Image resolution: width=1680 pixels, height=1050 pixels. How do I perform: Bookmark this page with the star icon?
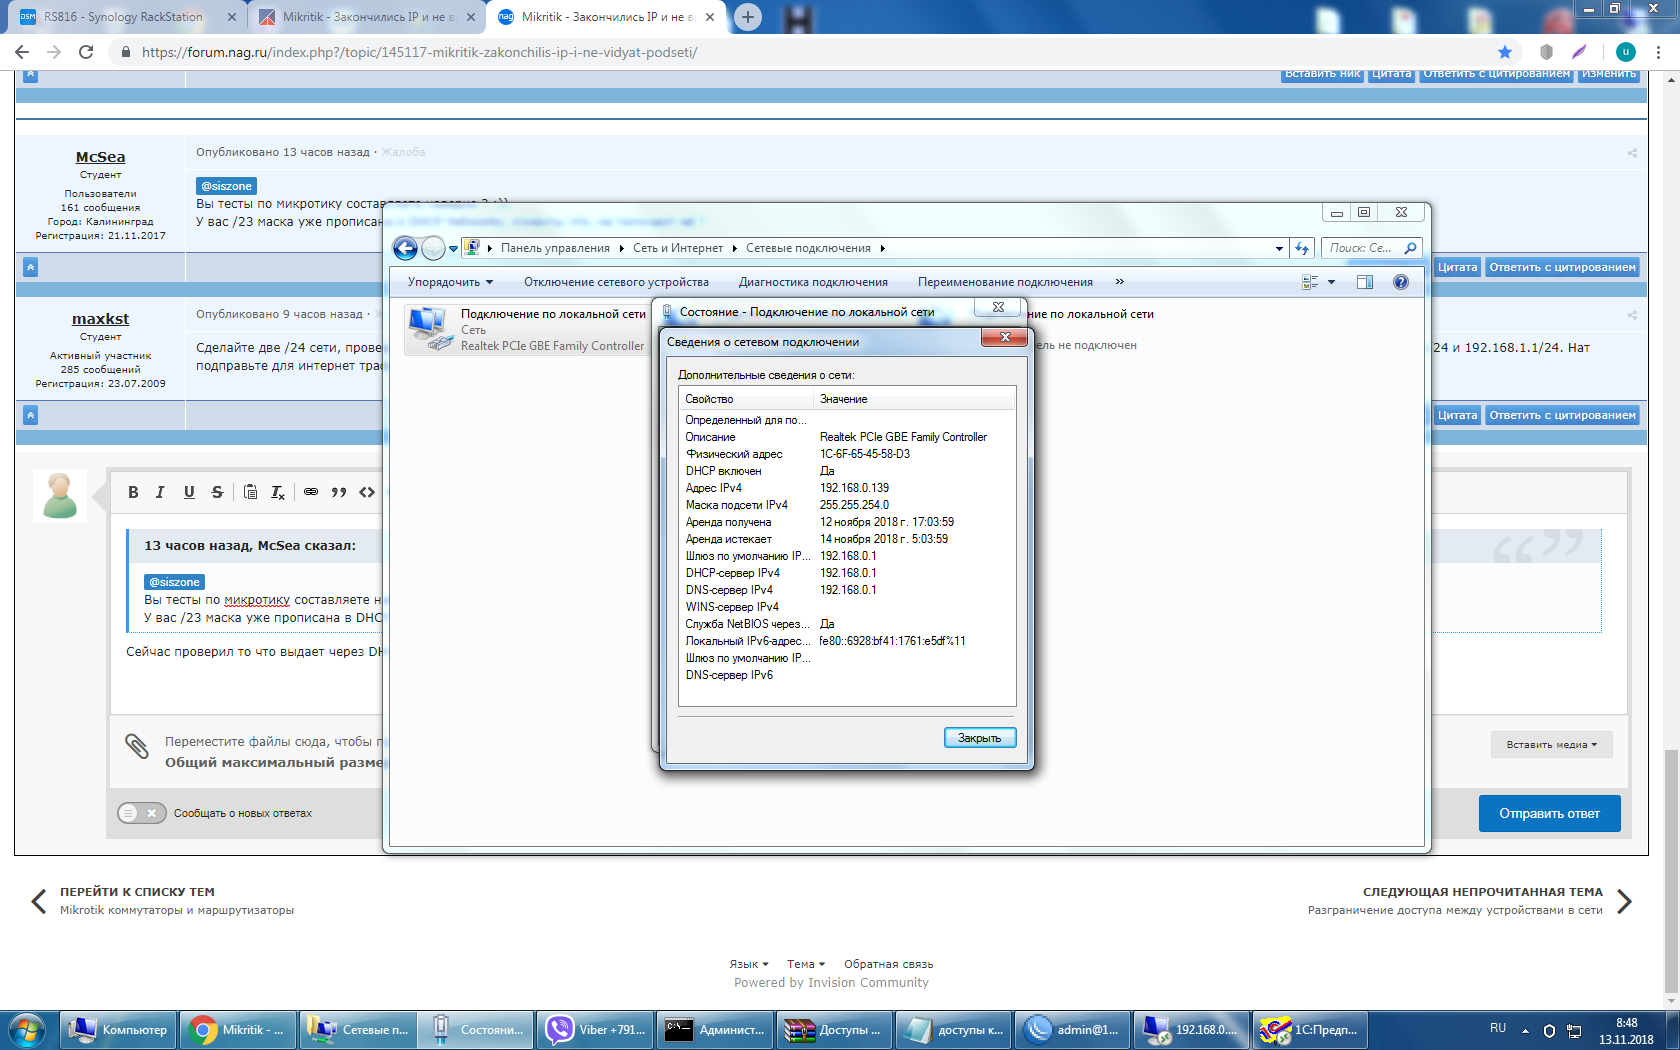pos(1505,52)
